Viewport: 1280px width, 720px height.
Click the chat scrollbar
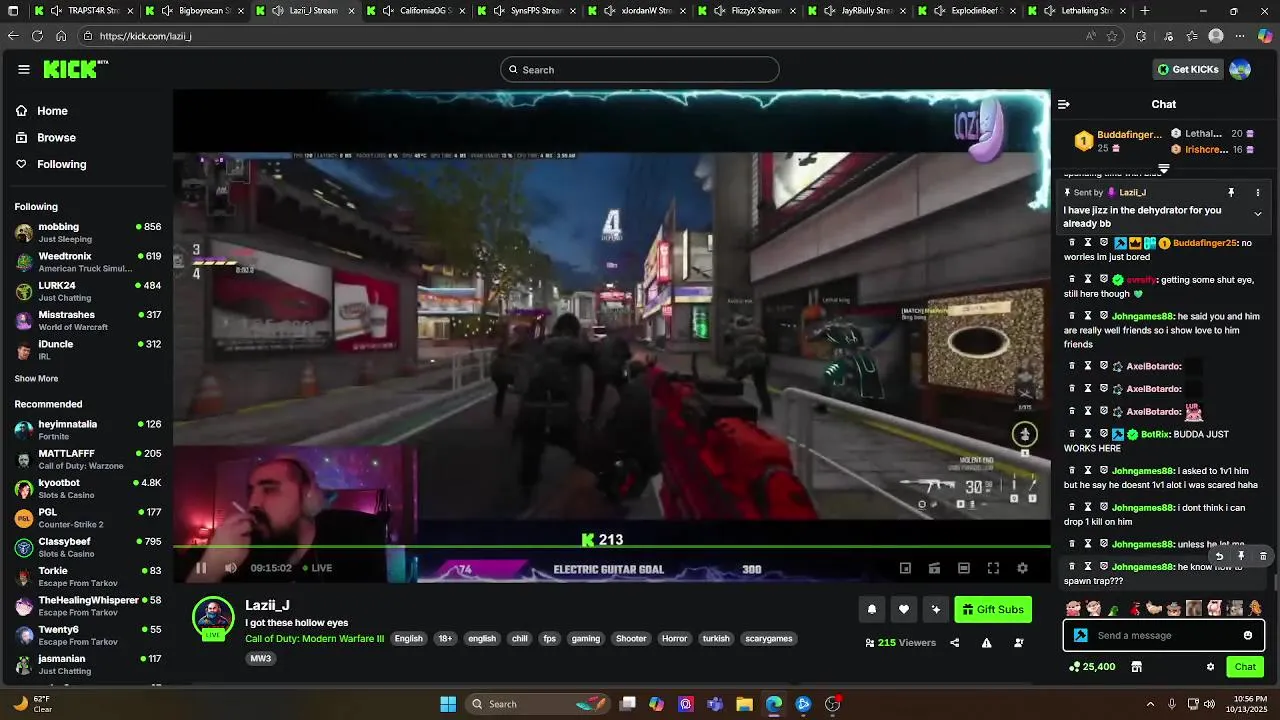tap(1275, 581)
